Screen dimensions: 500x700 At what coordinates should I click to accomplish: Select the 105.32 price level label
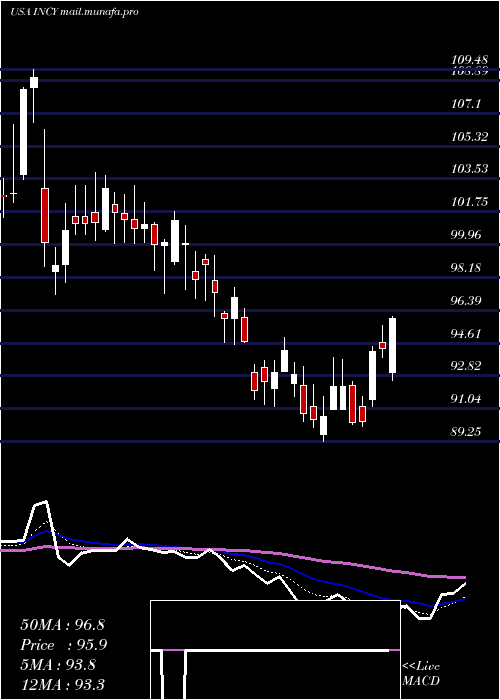(x=469, y=137)
